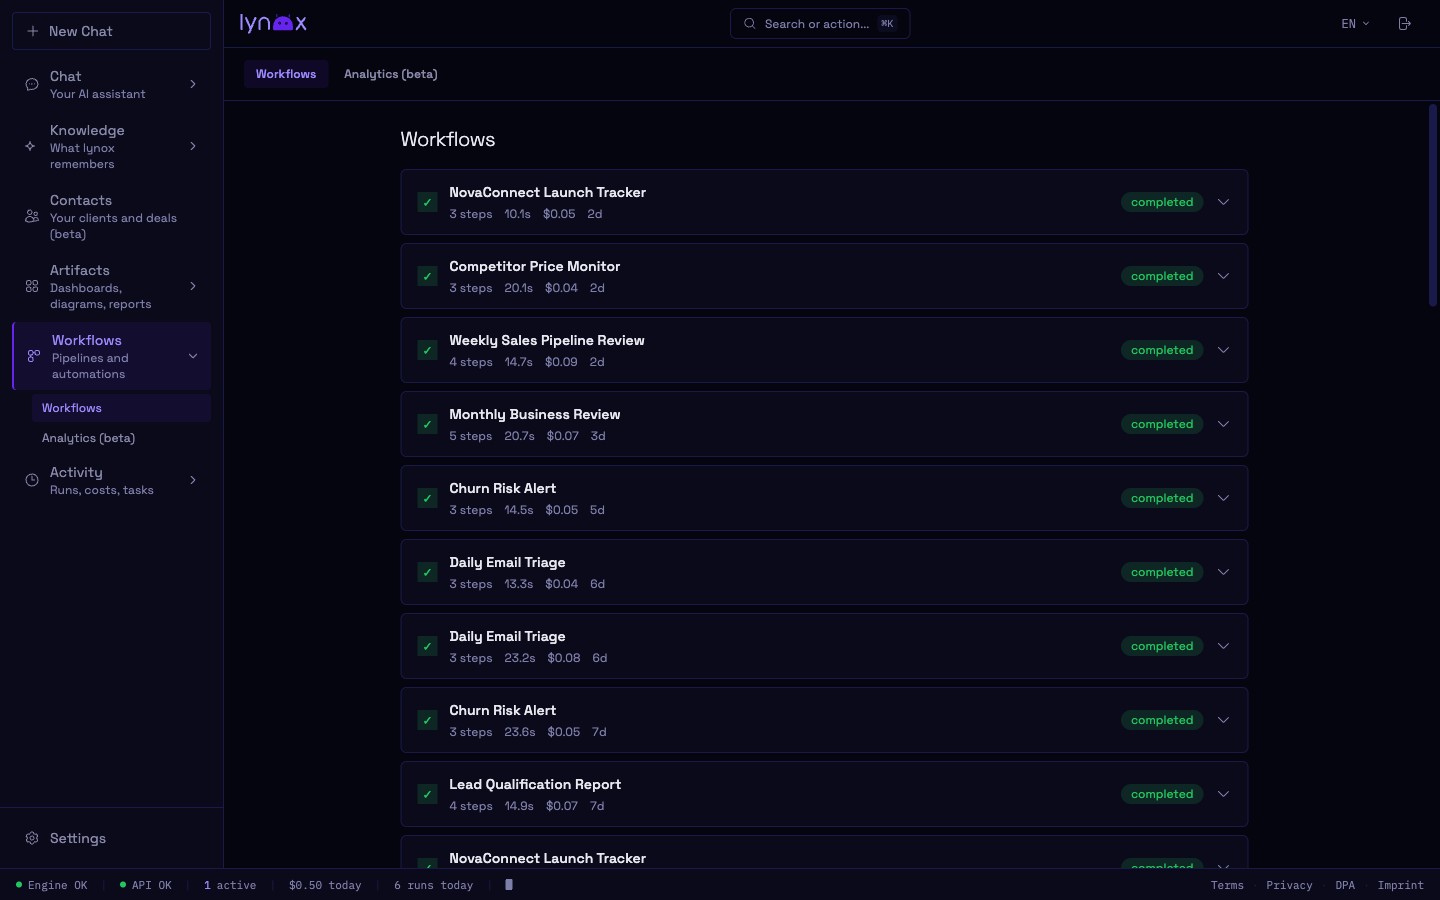Click the New Chat button

(111, 31)
